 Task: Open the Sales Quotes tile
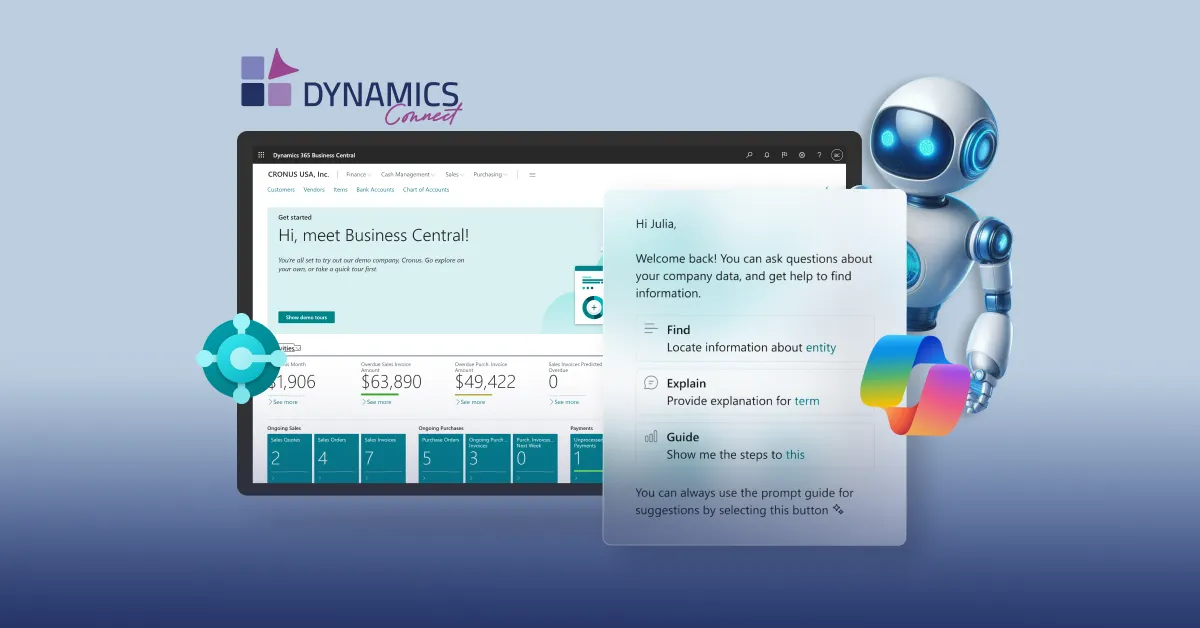click(289, 458)
